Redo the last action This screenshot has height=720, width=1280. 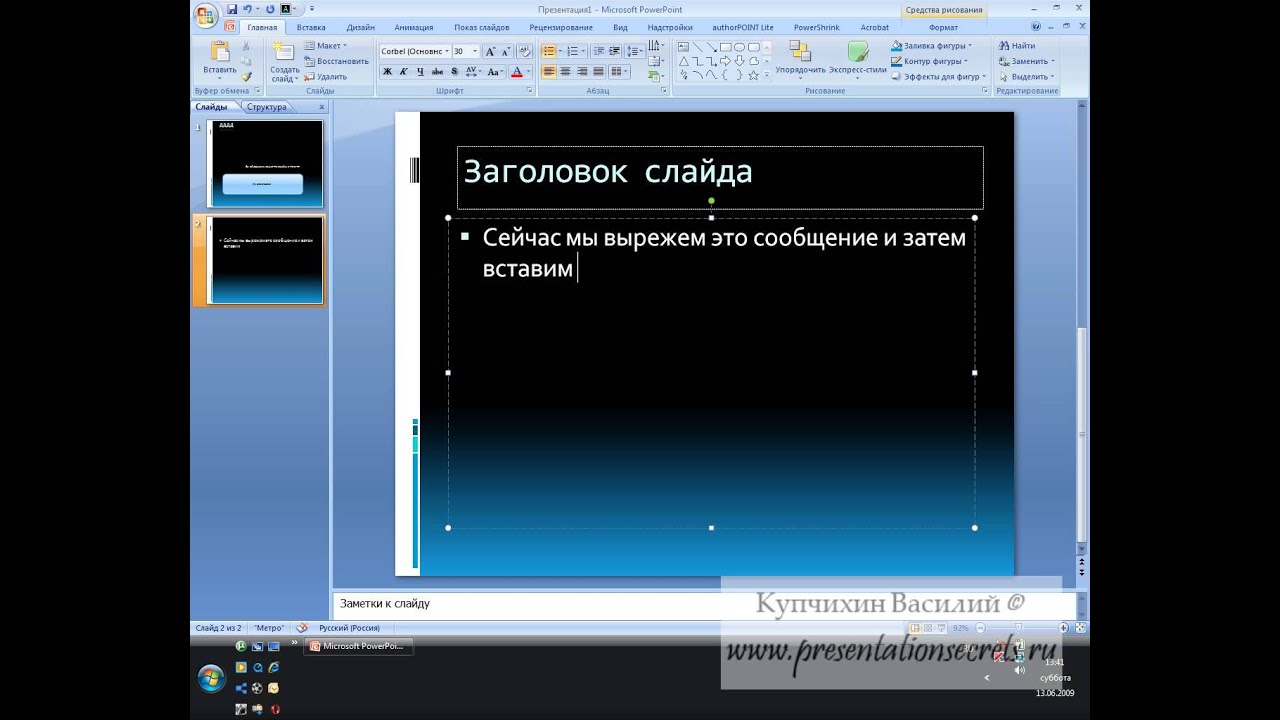tap(270, 9)
